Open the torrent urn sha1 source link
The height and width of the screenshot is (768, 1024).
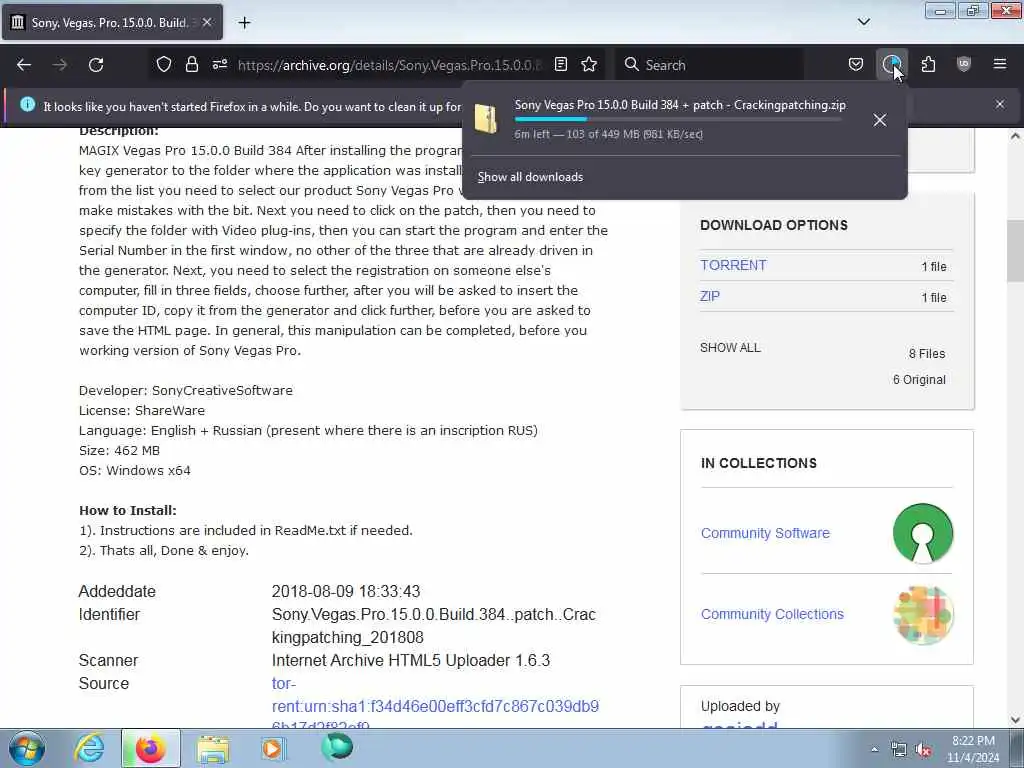(435, 705)
